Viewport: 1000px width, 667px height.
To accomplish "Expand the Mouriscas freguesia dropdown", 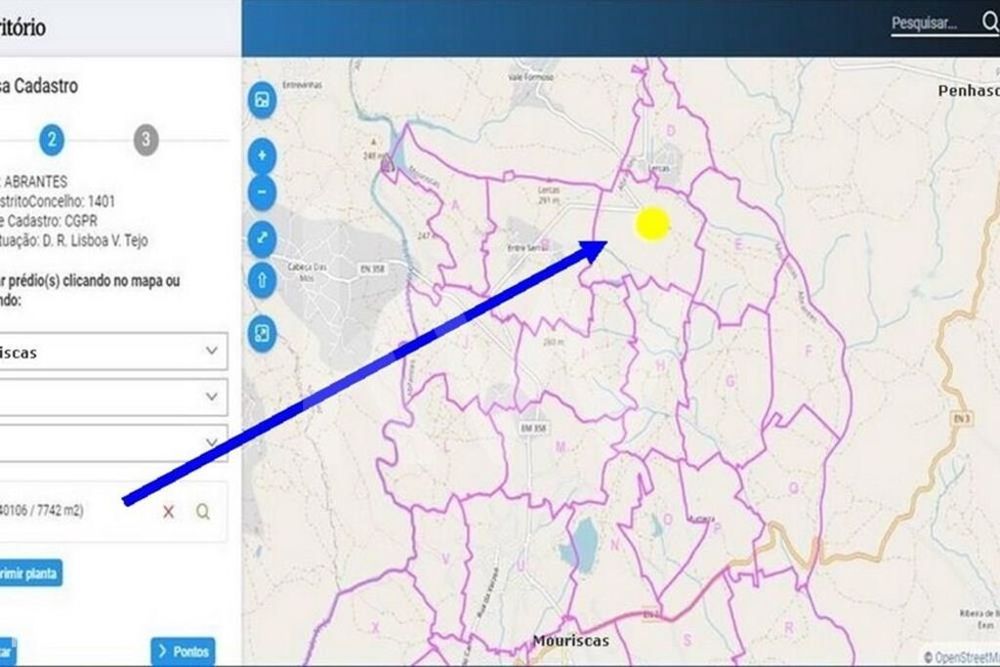I will (114, 351).
